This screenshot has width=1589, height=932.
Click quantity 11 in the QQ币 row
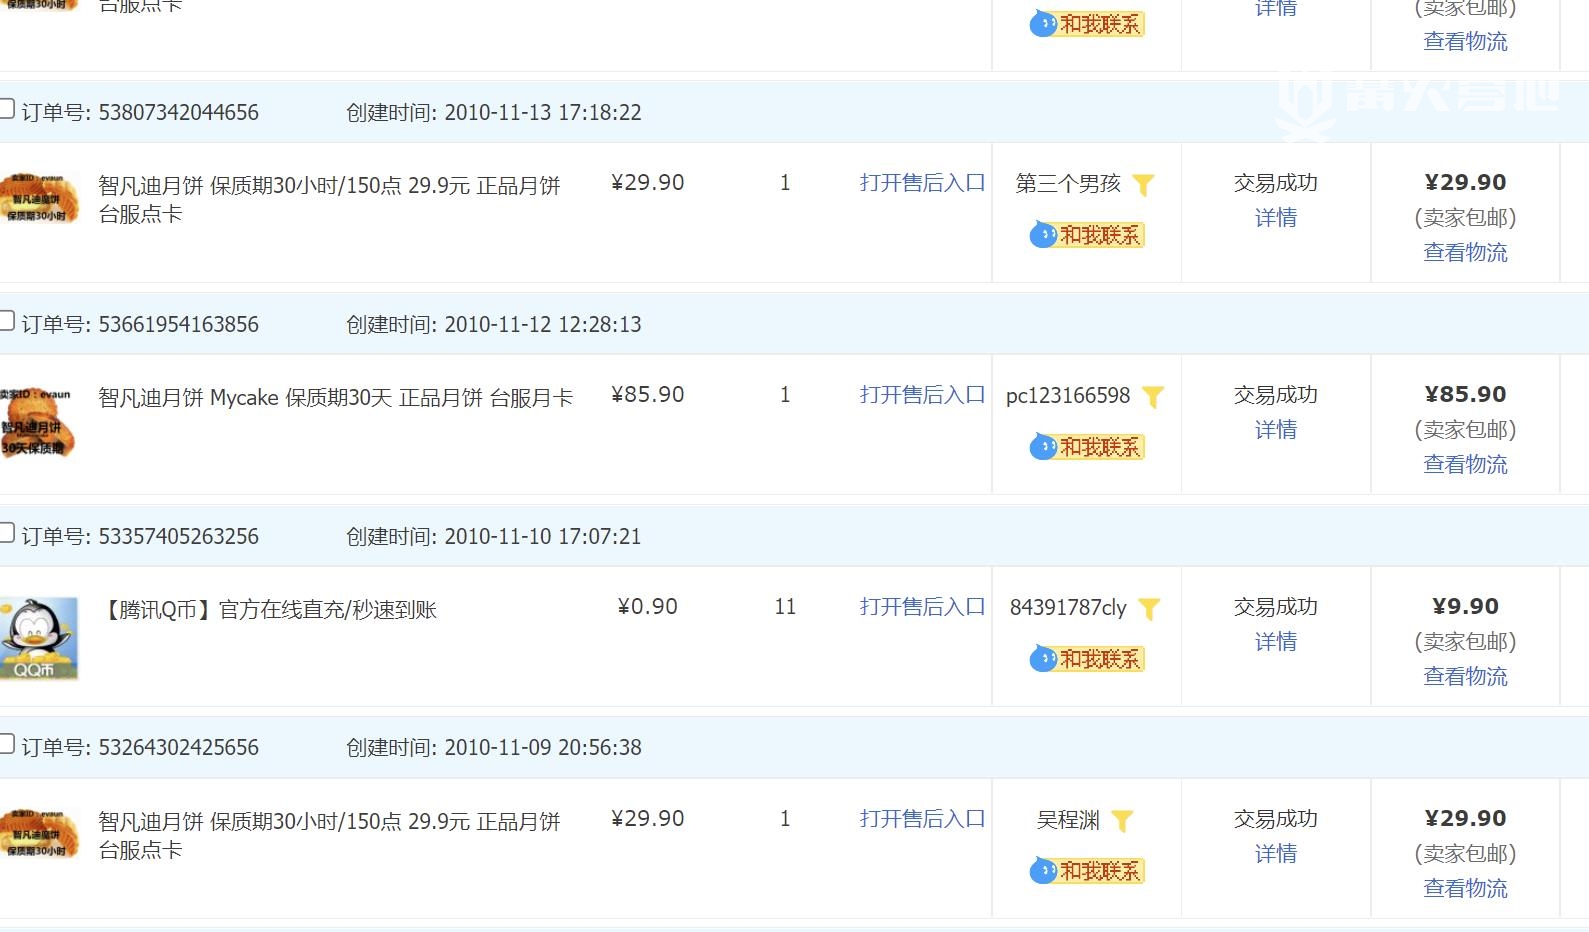tap(785, 607)
